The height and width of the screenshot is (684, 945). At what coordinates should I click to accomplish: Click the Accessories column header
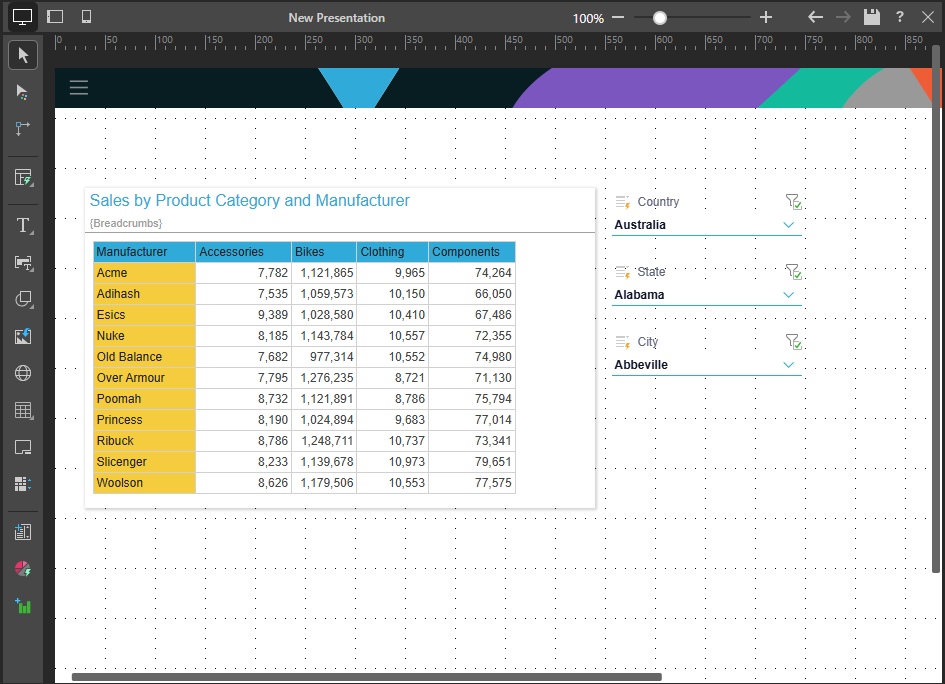pyautogui.click(x=243, y=252)
